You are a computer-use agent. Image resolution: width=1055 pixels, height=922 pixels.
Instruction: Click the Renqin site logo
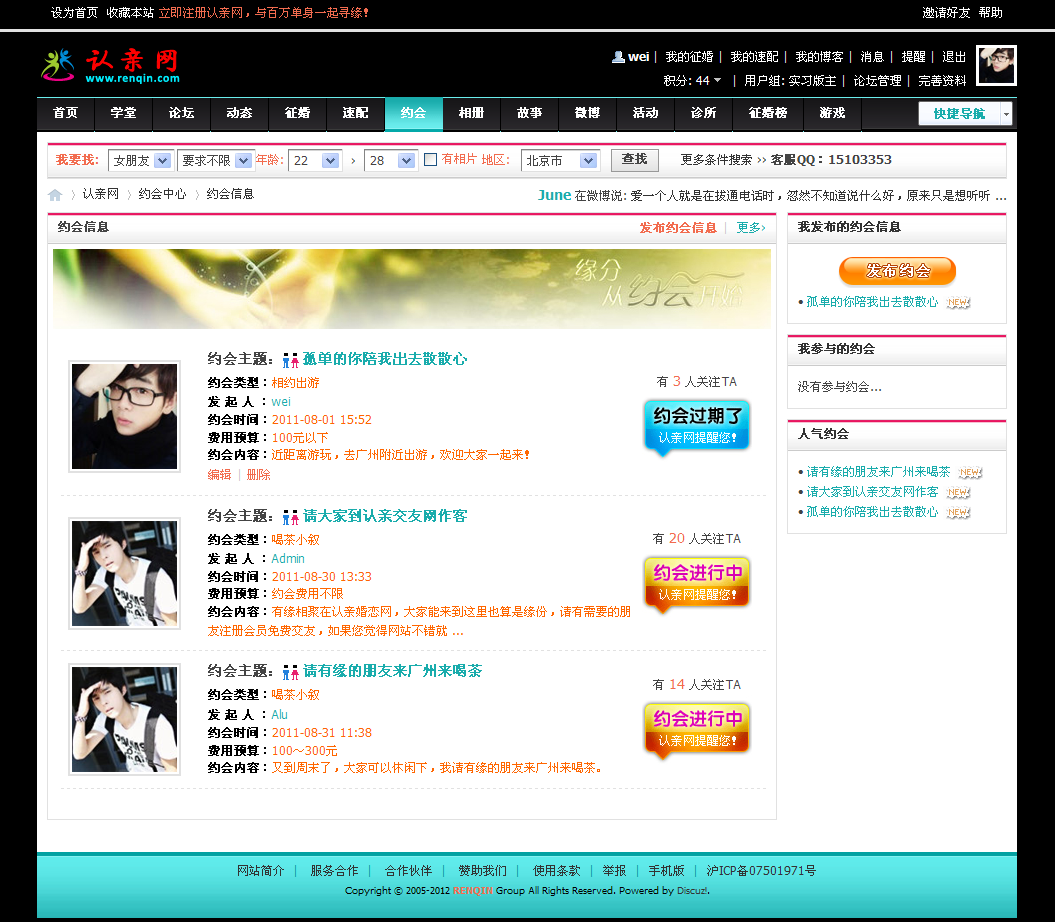110,65
